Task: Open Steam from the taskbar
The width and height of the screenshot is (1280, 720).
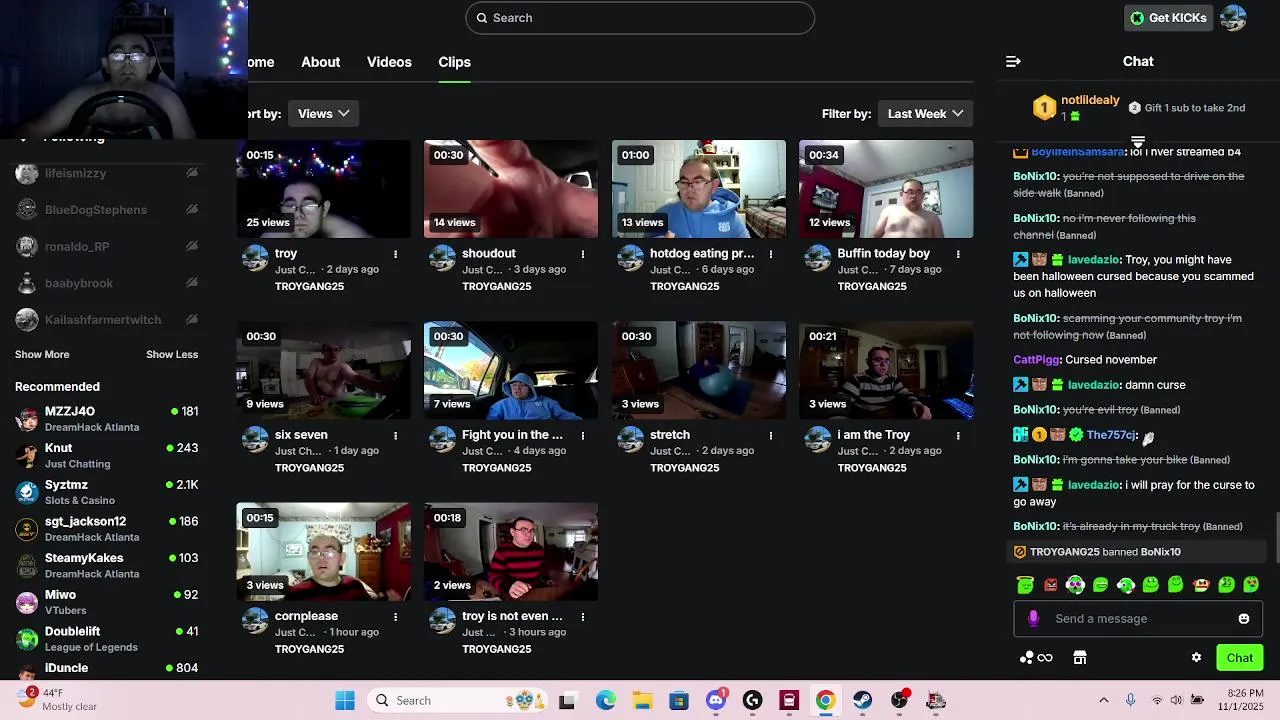Action: (862, 700)
